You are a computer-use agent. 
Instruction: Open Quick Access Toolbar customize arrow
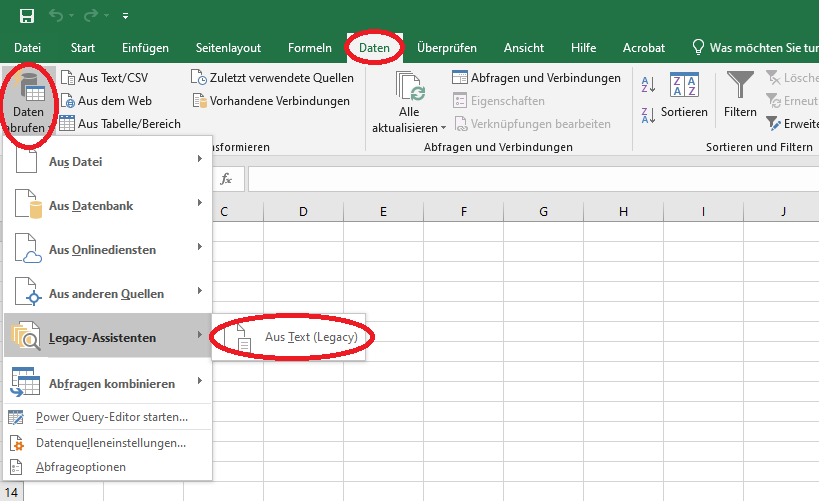tap(125, 16)
